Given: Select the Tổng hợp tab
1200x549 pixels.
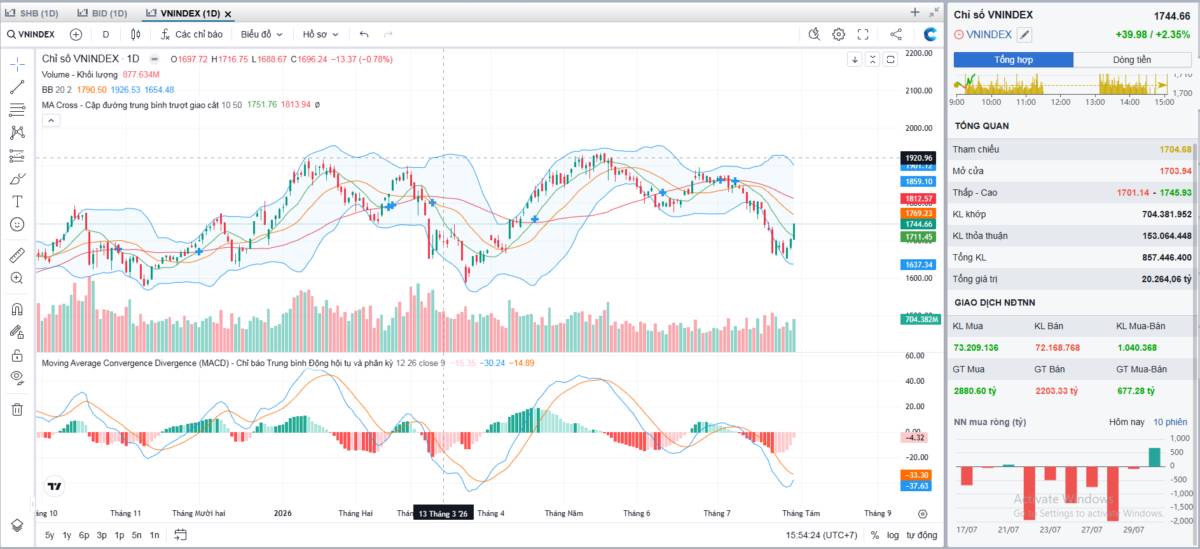Looking at the screenshot, I should pyautogui.click(x=1014, y=60).
